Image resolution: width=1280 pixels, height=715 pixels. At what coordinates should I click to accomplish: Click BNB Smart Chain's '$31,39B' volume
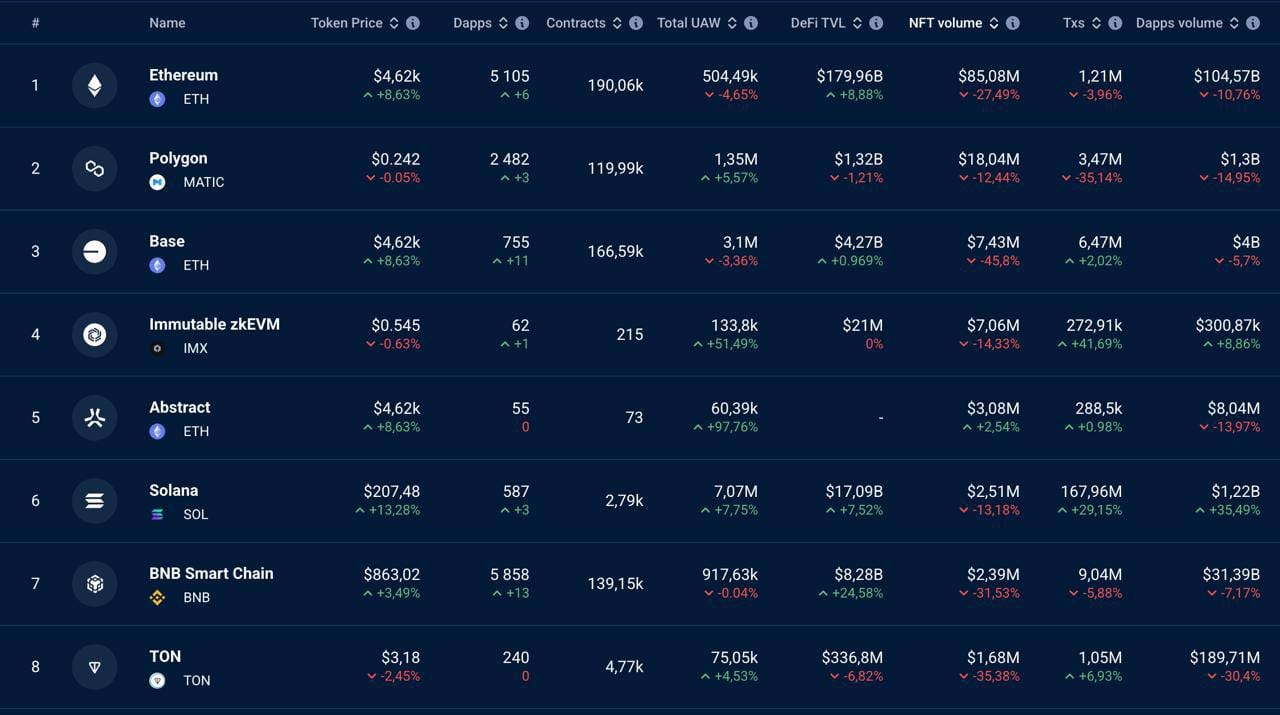coord(1231,574)
